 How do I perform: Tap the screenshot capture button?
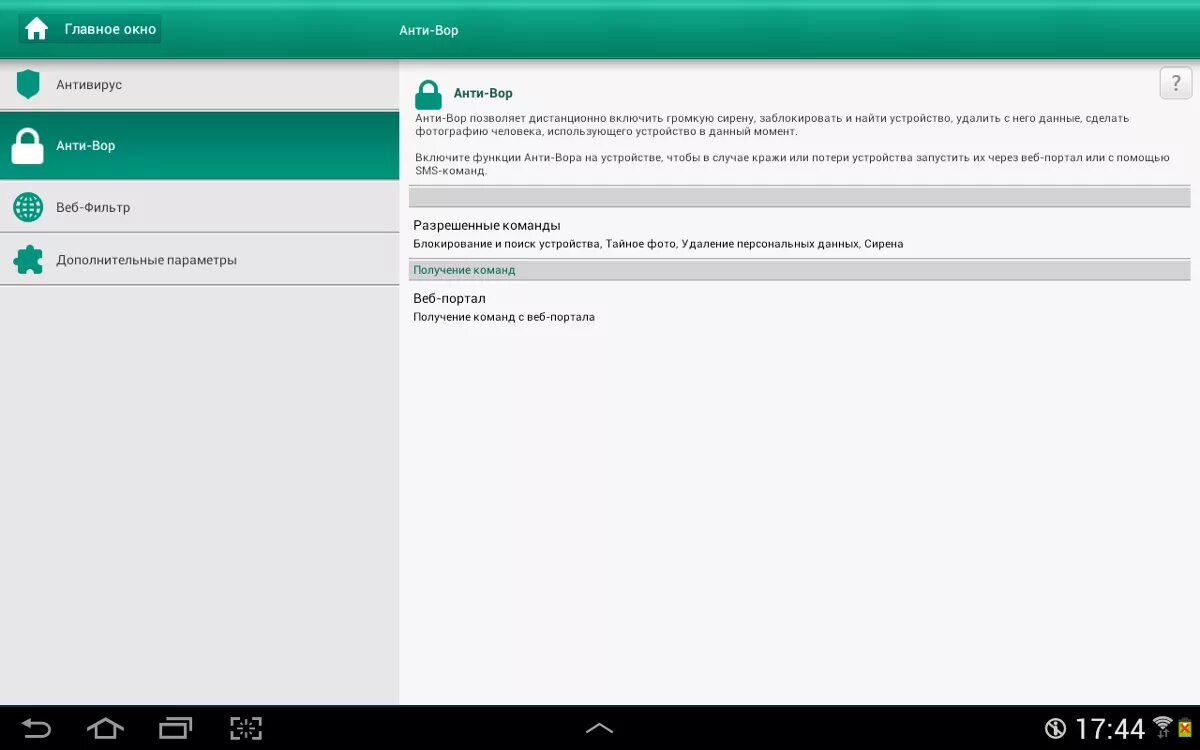pyautogui.click(x=245, y=728)
